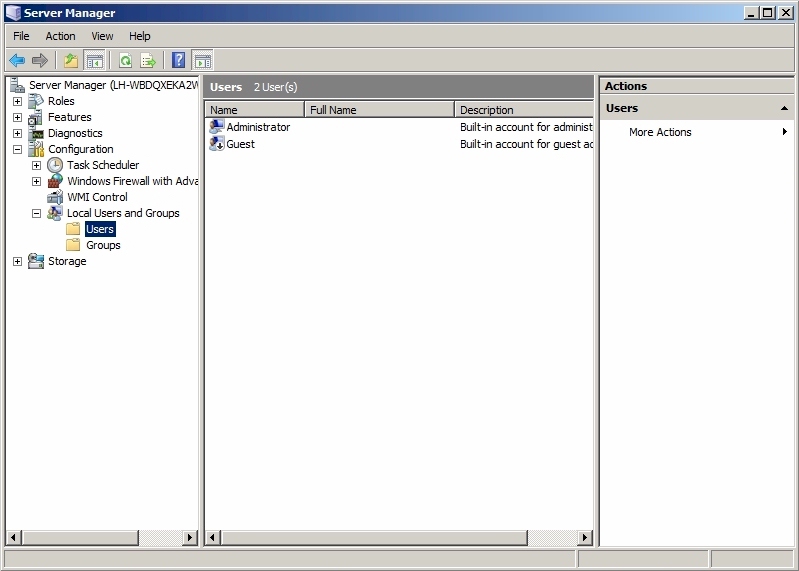Click the user list scroll left arrow

pyautogui.click(x=214, y=537)
